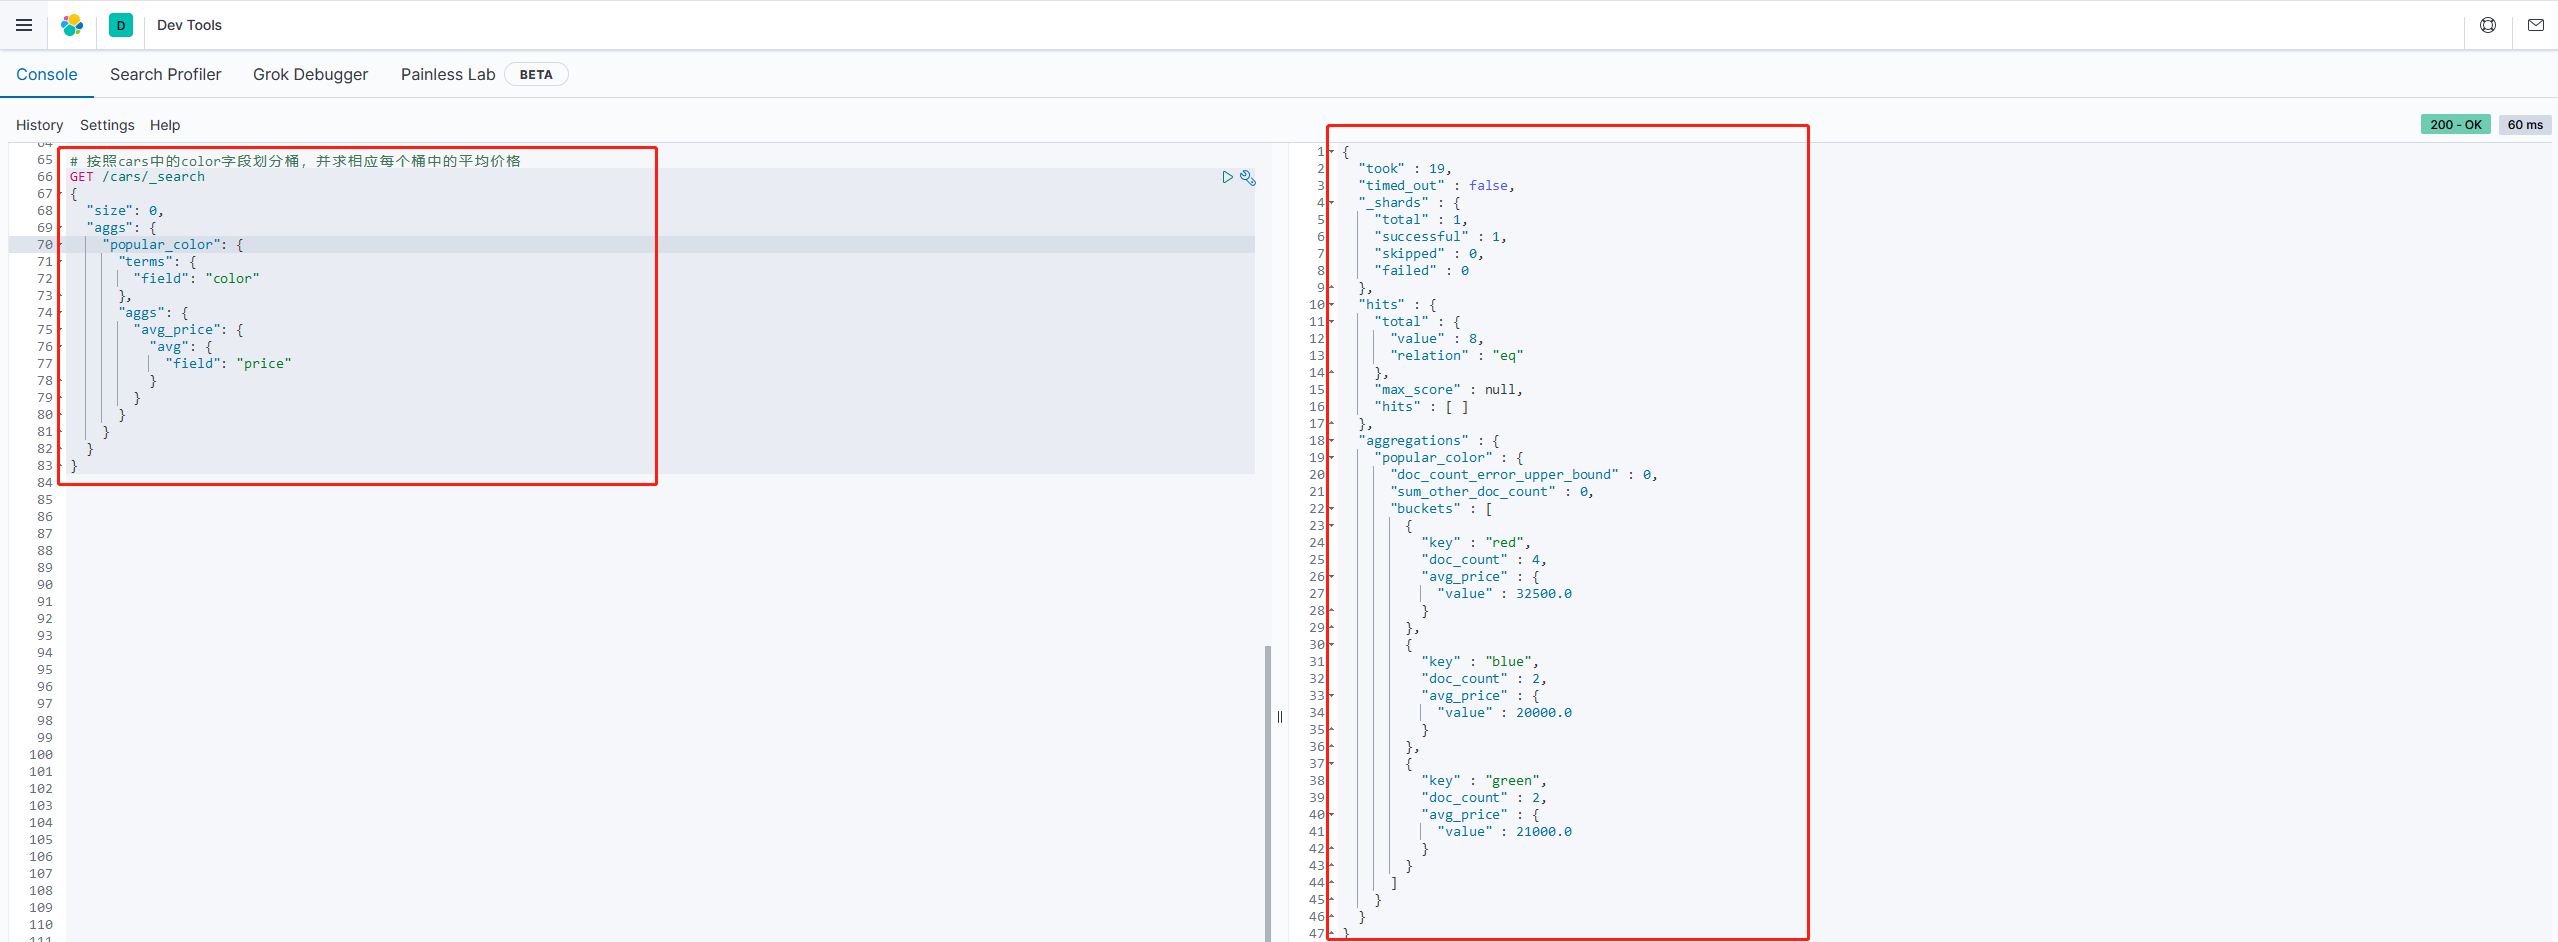Click the 60 ms response time badge

click(x=2525, y=124)
